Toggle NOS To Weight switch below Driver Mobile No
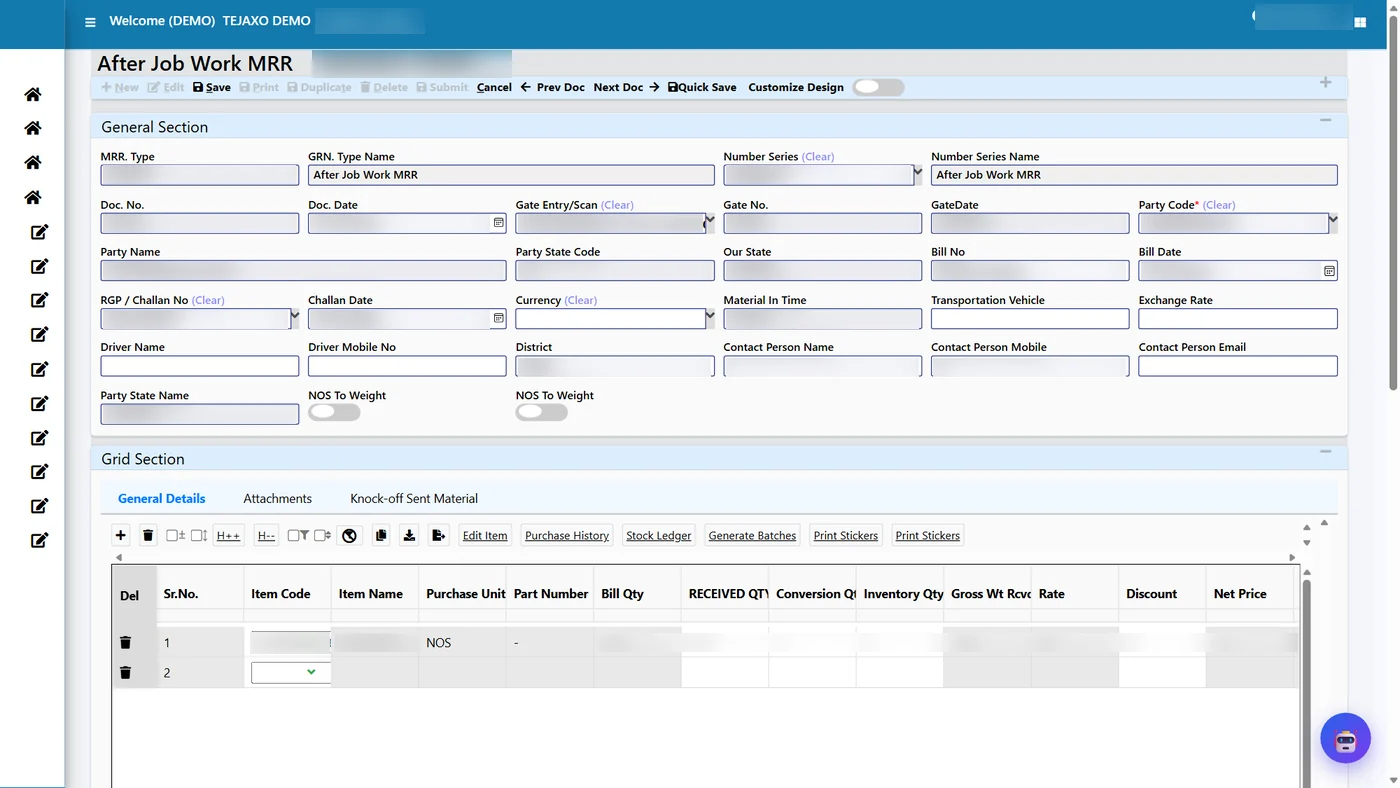 [334, 412]
